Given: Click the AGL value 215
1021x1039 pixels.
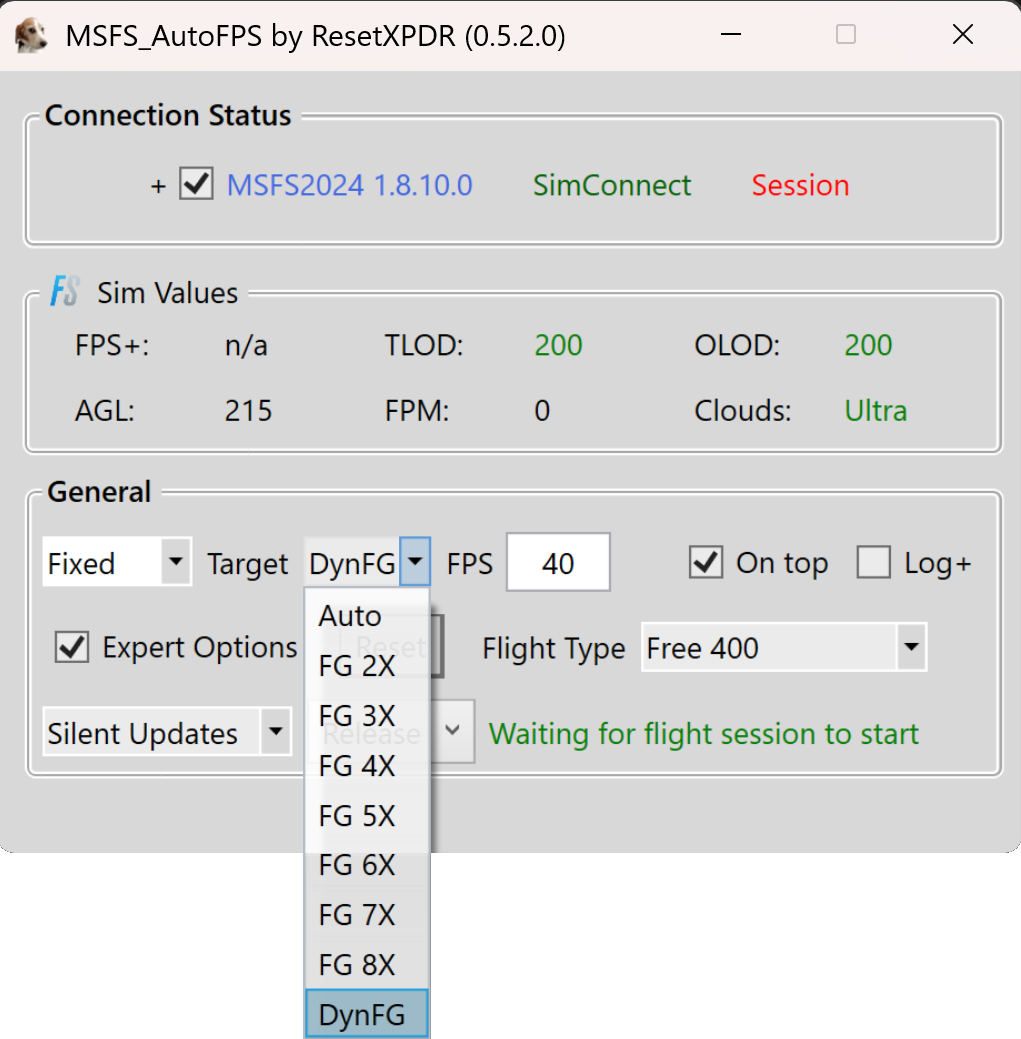Looking at the screenshot, I should pos(248,410).
